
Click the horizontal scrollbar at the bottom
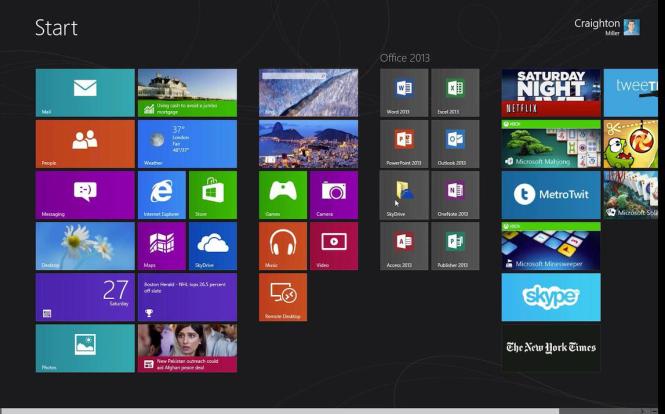click(280, 411)
